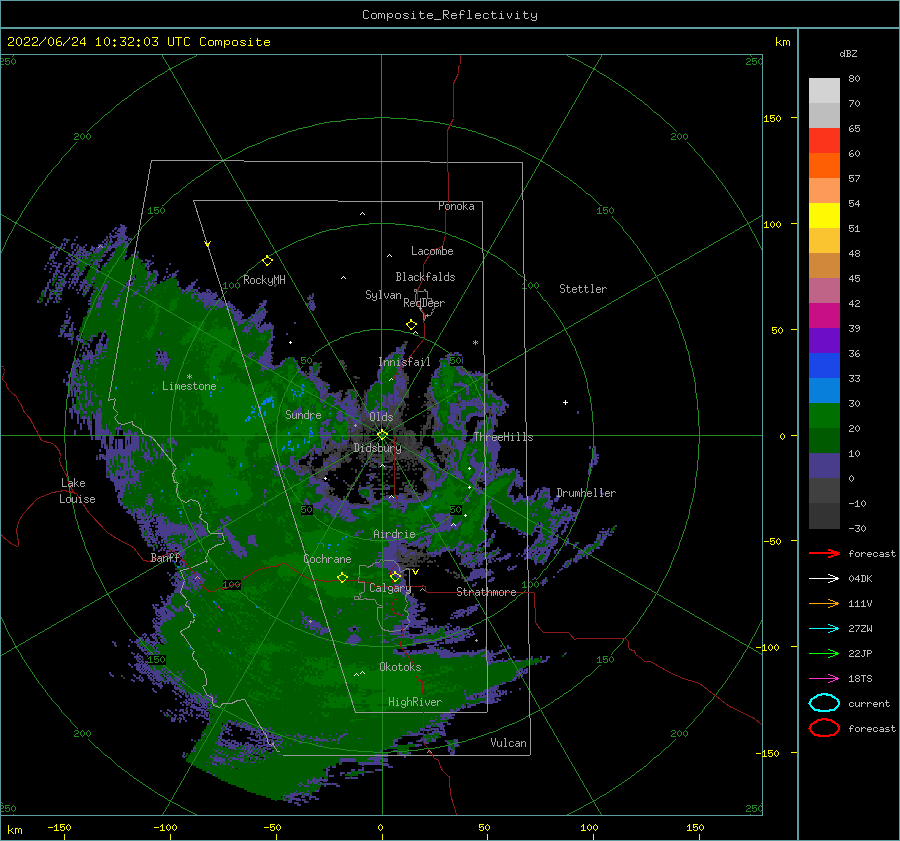Pick the dark green 10-20 dBZ swatch

click(824, 440)
